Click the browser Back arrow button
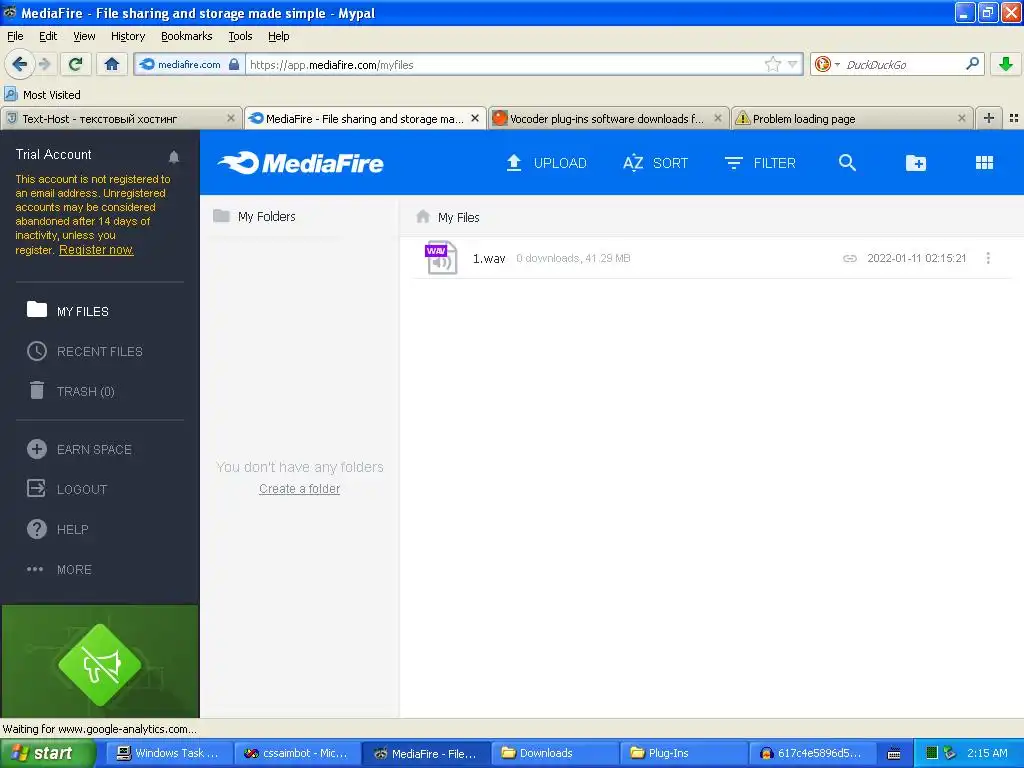 (x=19, y=64)
